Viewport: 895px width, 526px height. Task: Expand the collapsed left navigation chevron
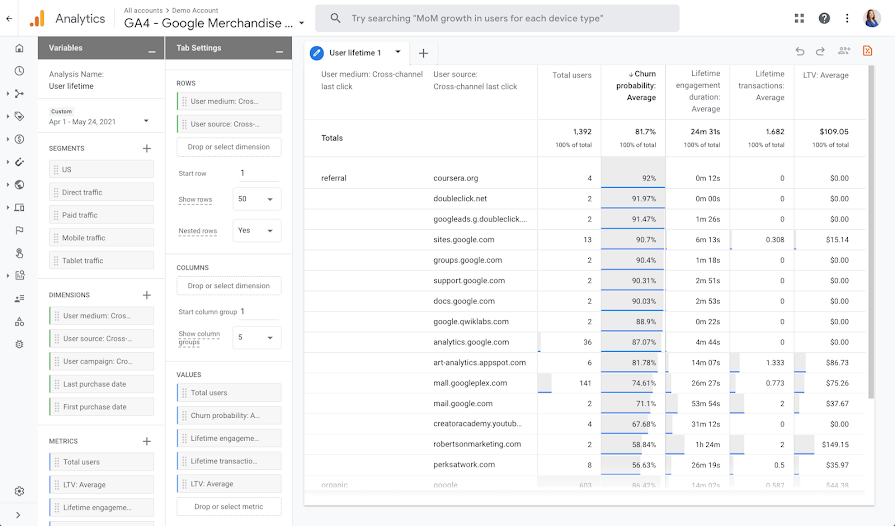tap(18, 515)
